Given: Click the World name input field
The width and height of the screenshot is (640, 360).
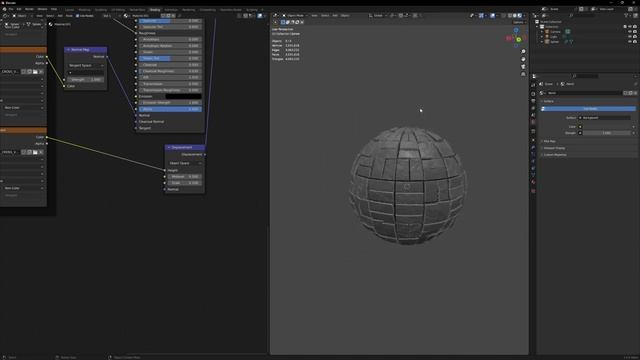Looking at the screenshot, I should [584, 93].
